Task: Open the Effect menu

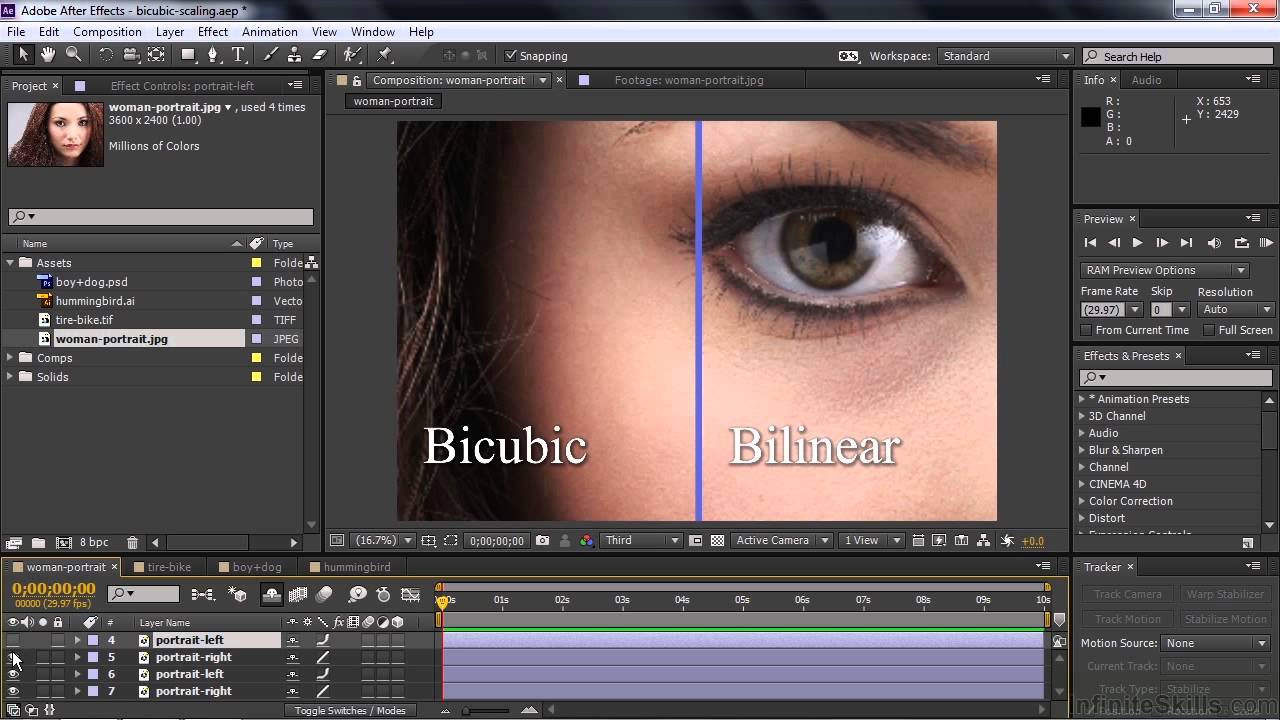Action: pyautogui.click(x=213, y=32)
